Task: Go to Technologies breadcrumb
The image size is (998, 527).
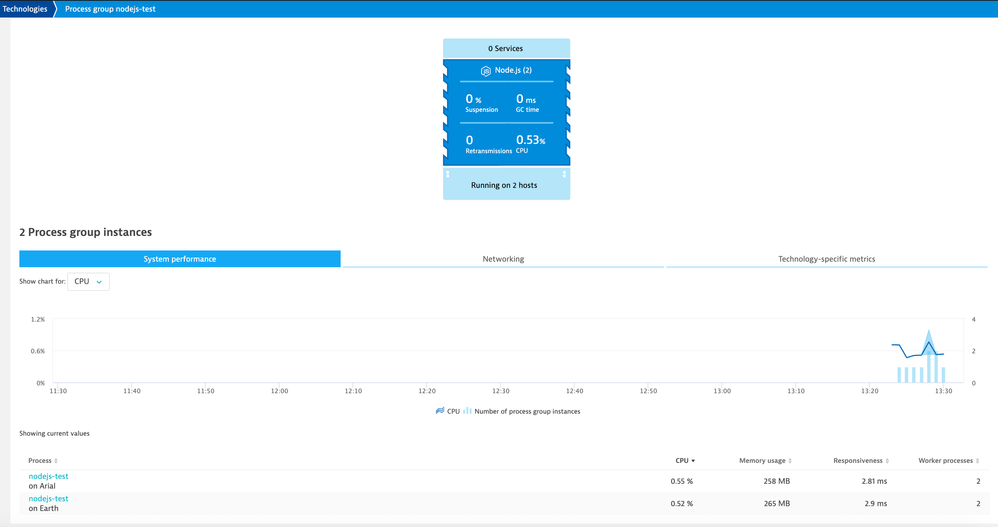Action: [x=25, y=9]
